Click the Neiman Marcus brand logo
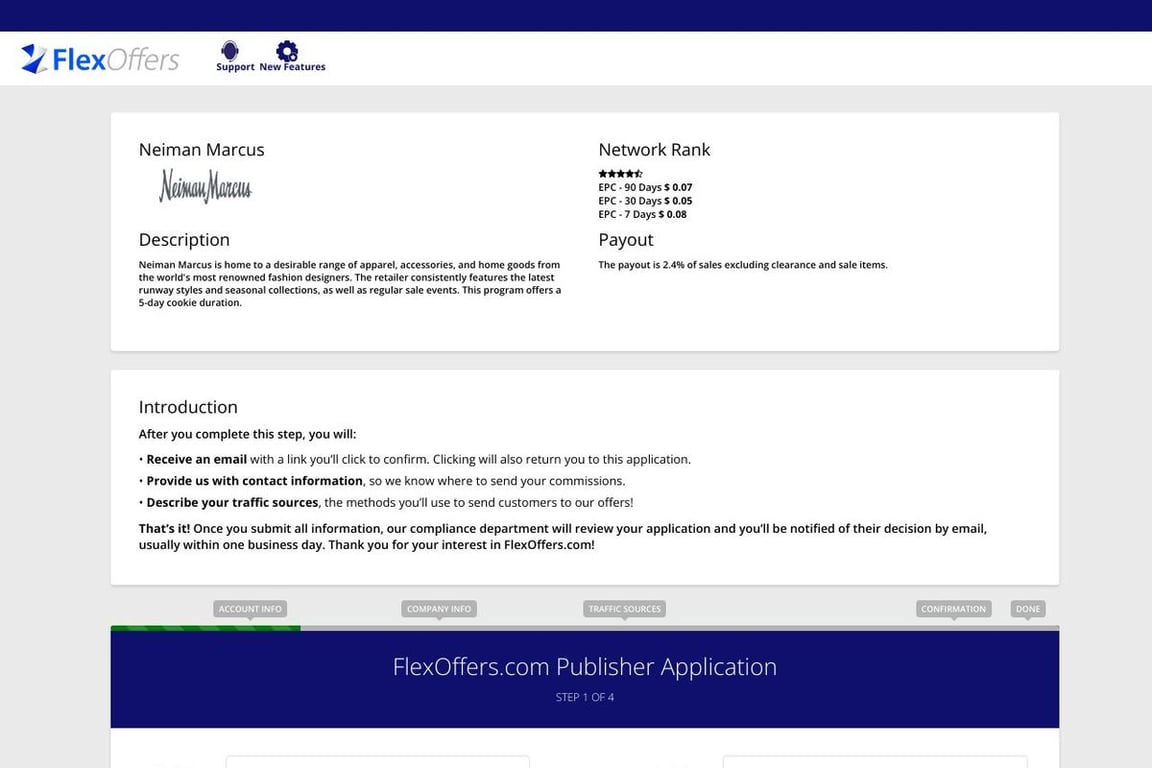Screen dimensions: 1152x768 pos(205,186)
